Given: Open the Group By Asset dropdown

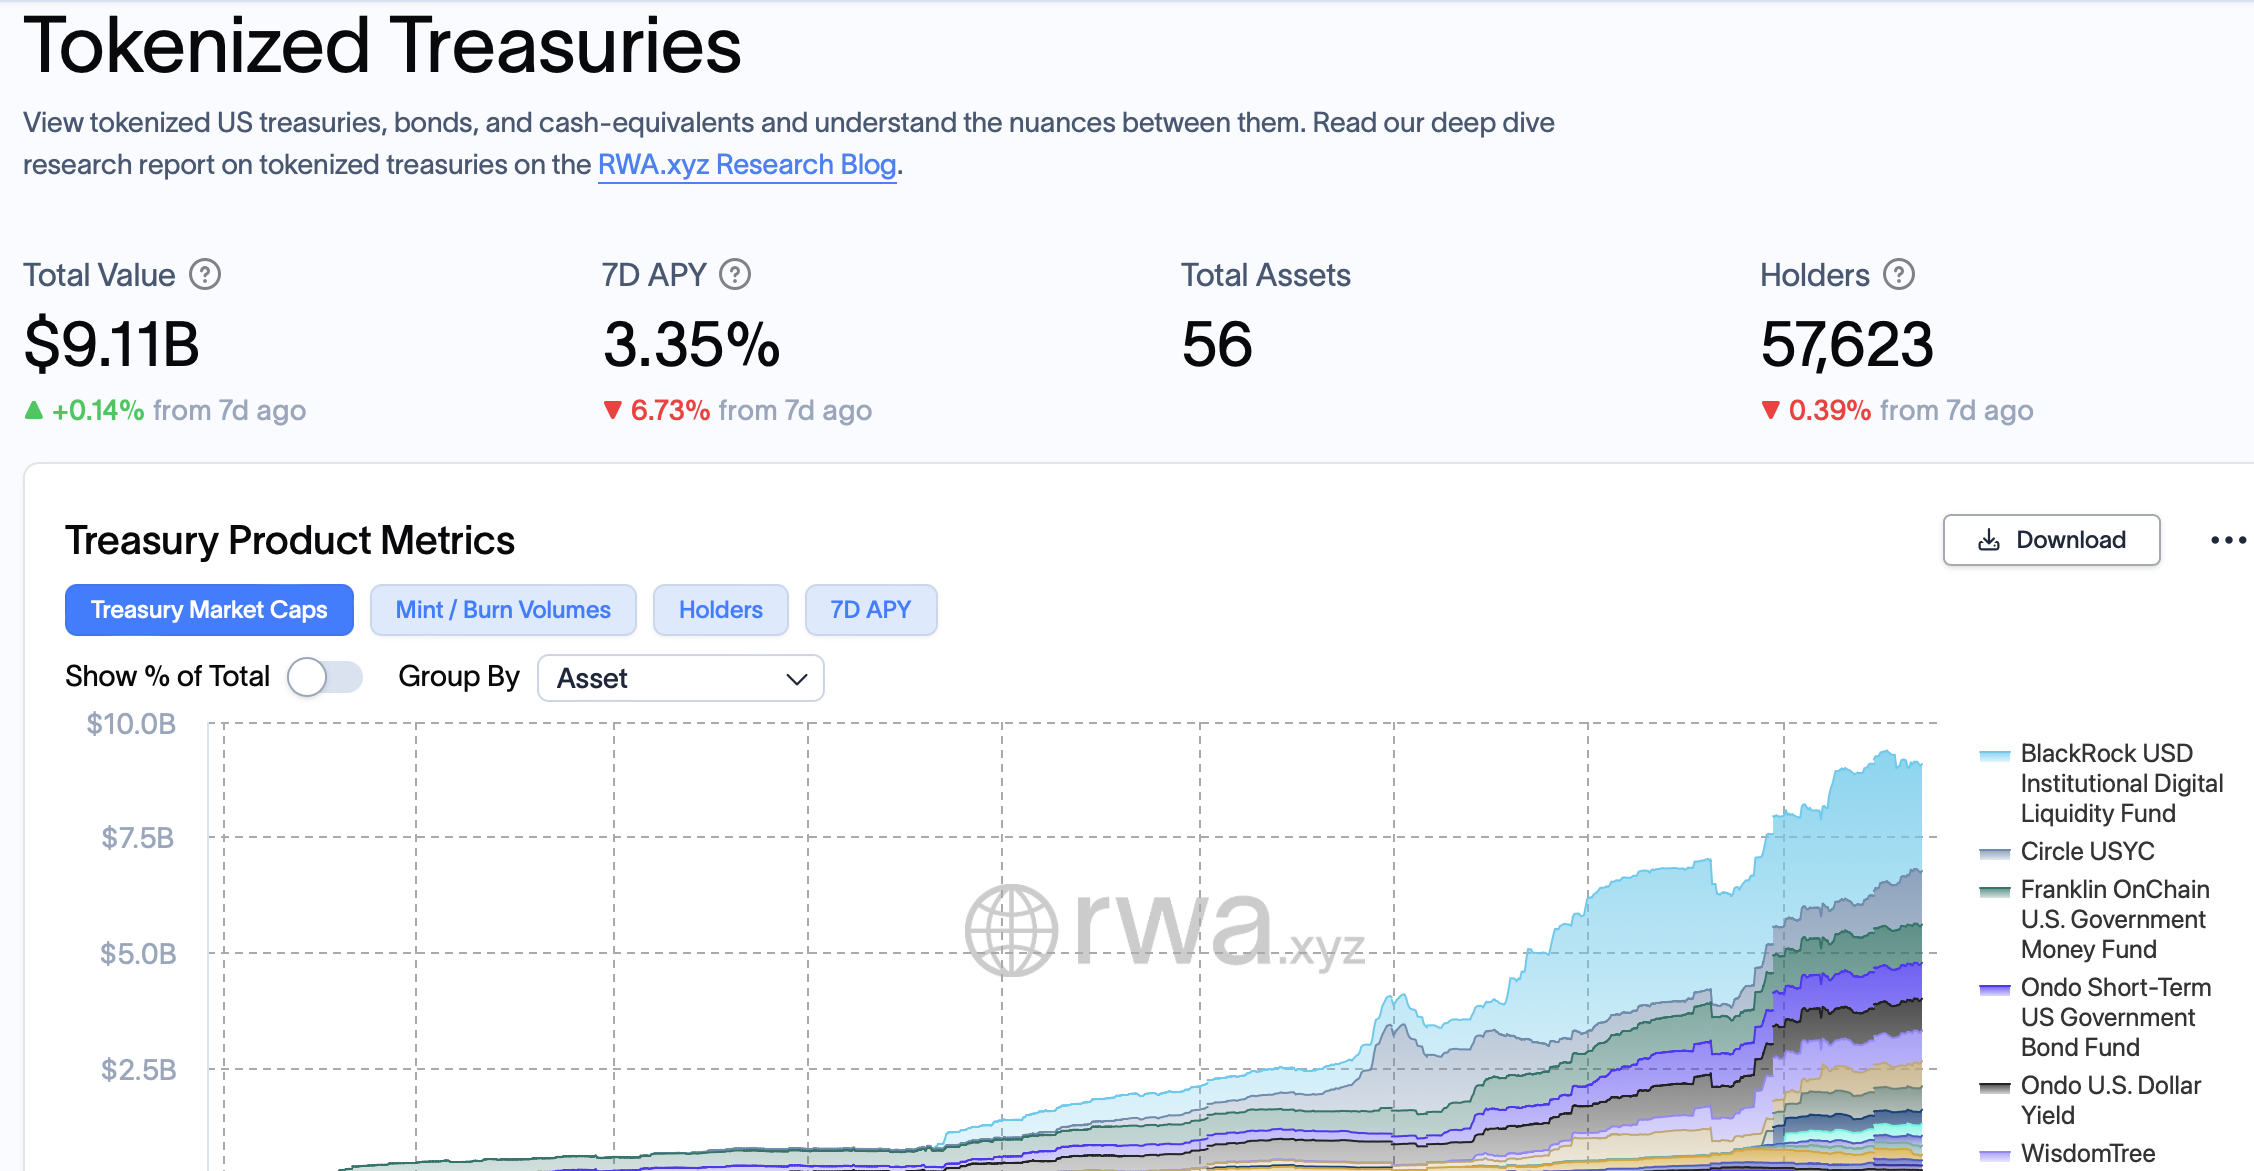Looking at the screenshot, I should click(x=680, y=678).
